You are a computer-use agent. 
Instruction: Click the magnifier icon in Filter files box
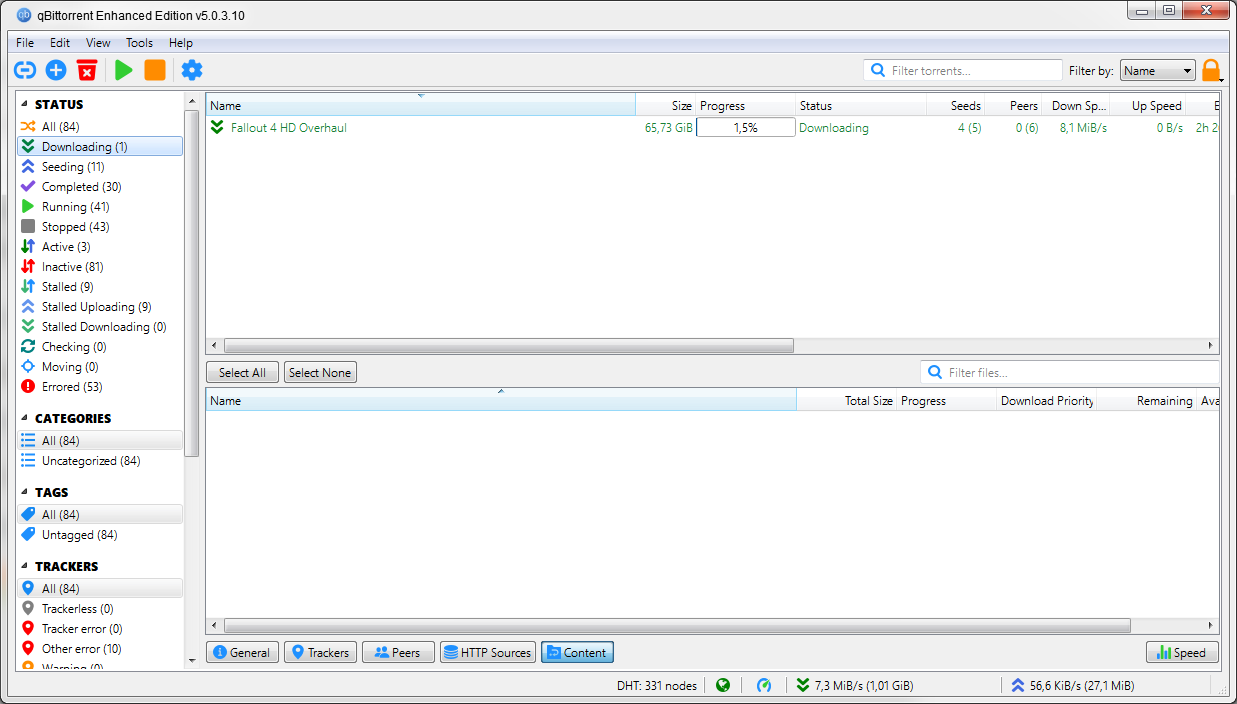click(x=935, y=372)
